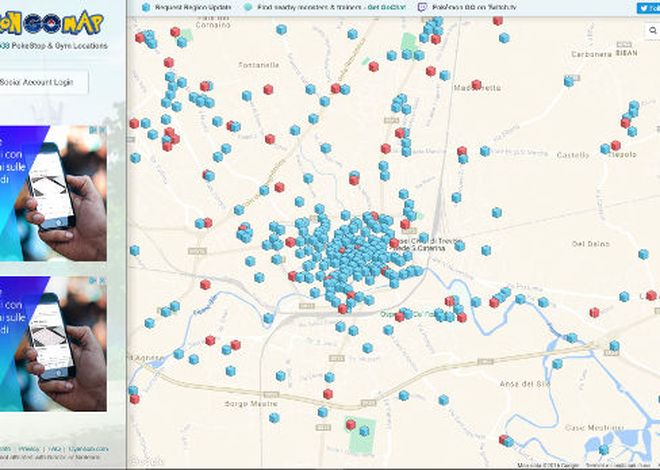The height and width of the screenshot is (470, 660).
Task: Select the blue PokeStop marker near the Del Daino label
Action: tap(643, 254)
